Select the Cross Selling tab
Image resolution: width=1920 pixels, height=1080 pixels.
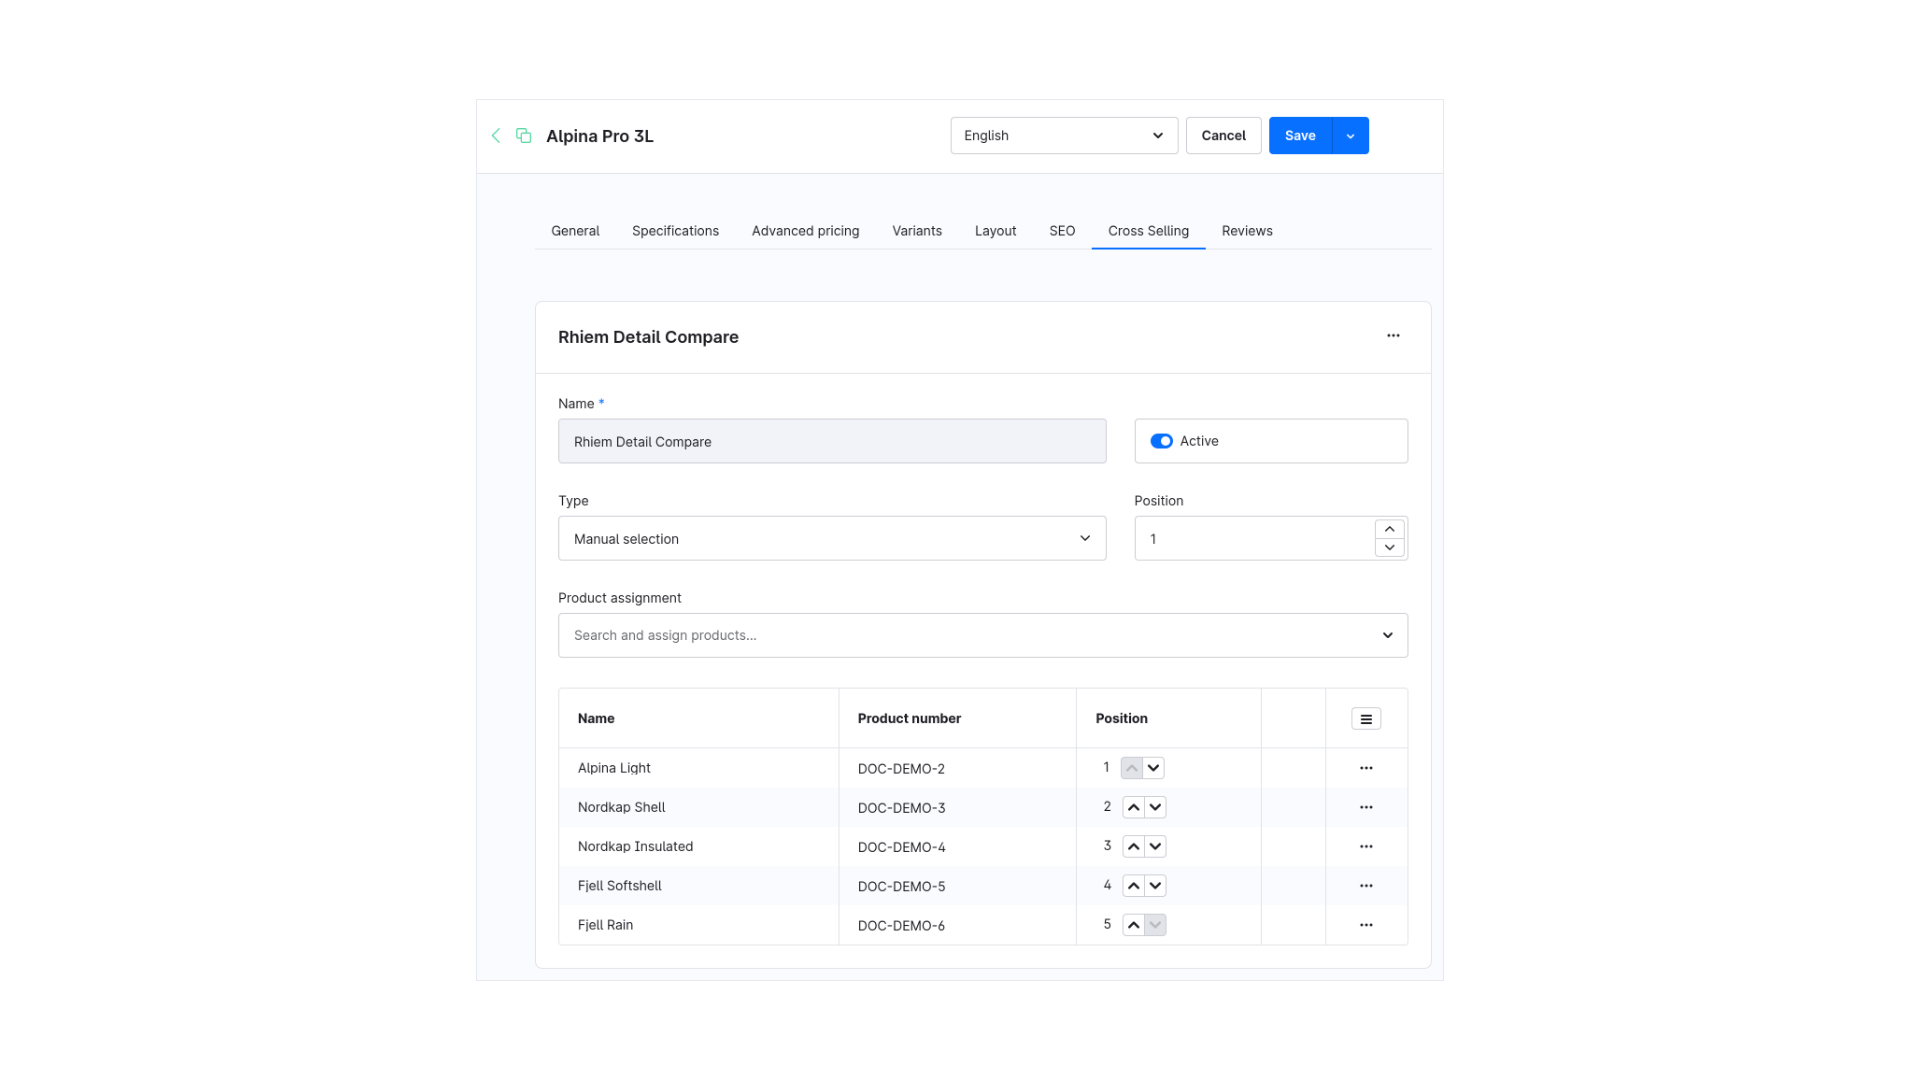[1148, 231]
